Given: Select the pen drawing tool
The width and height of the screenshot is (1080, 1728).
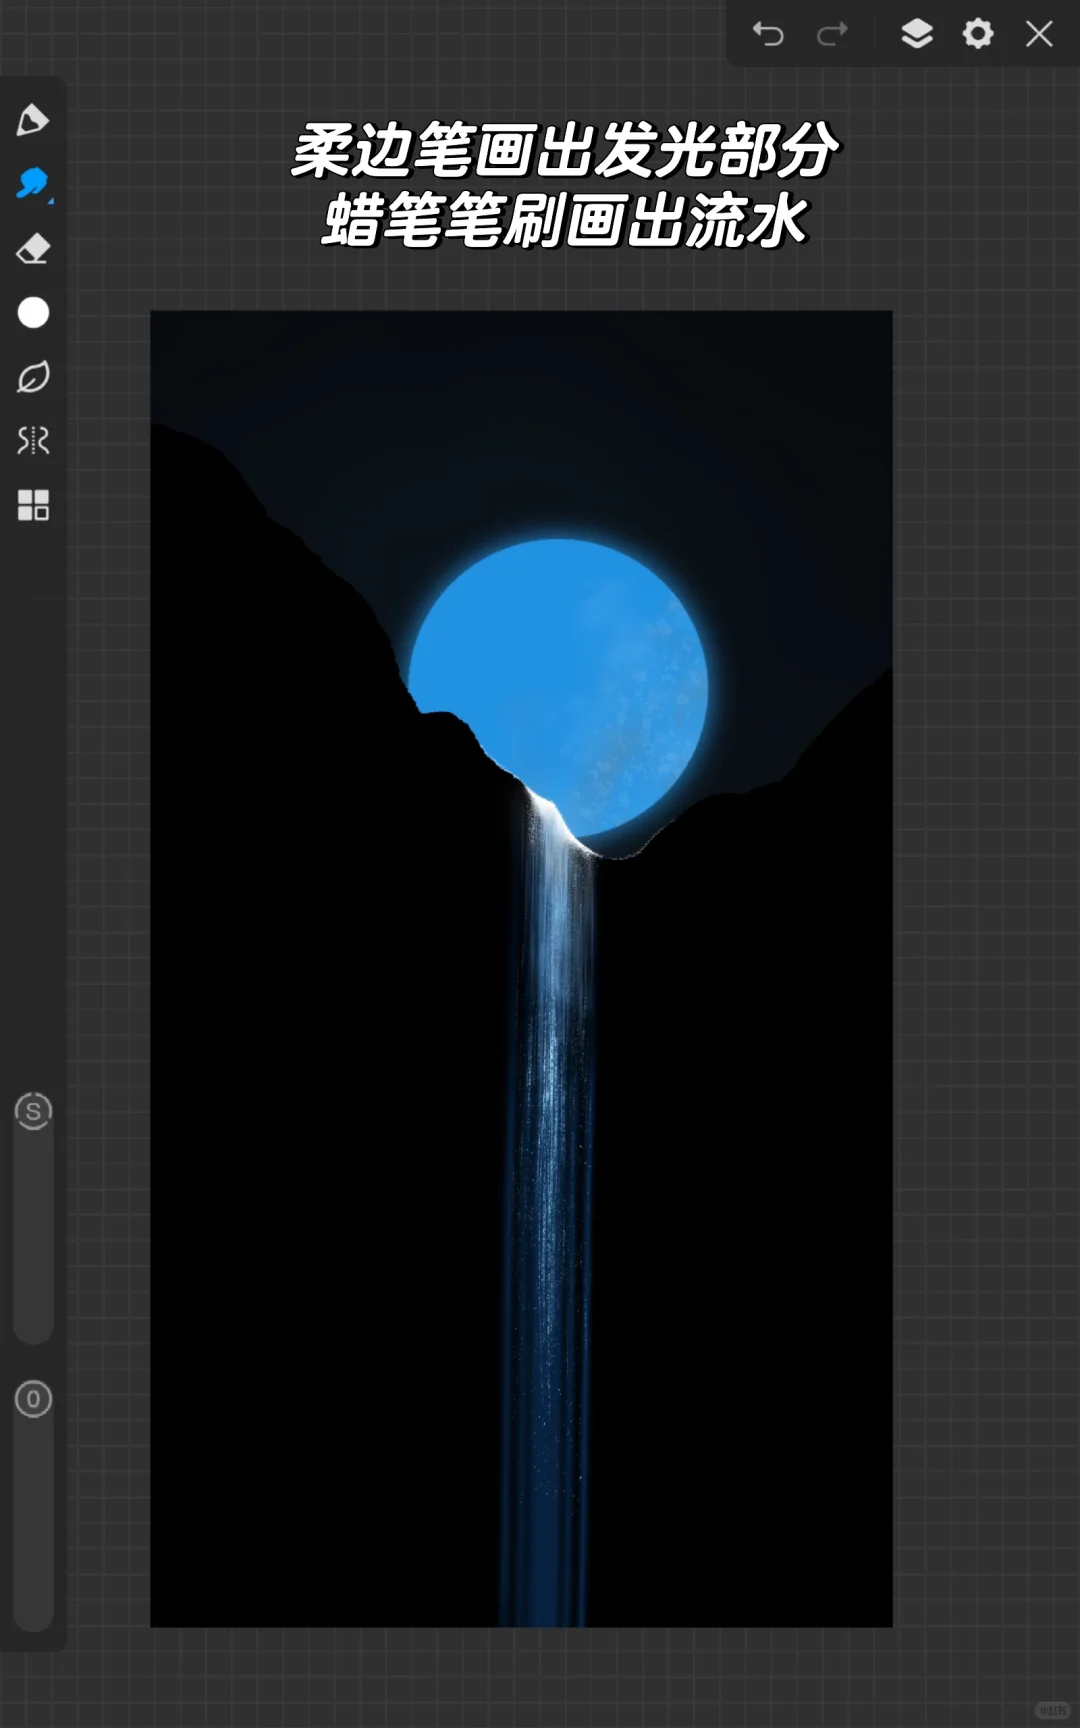Looking at the screenshot, I should coord(32,120).
